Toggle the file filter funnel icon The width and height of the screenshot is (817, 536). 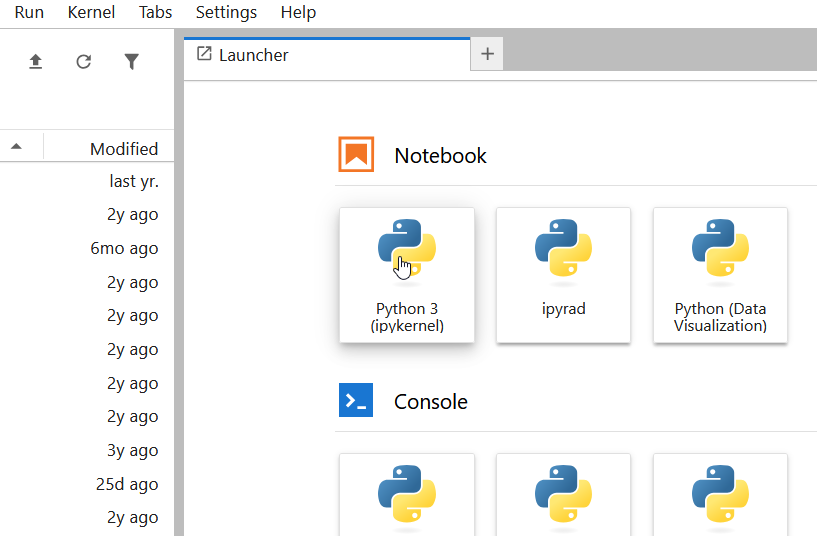point(132,61)
